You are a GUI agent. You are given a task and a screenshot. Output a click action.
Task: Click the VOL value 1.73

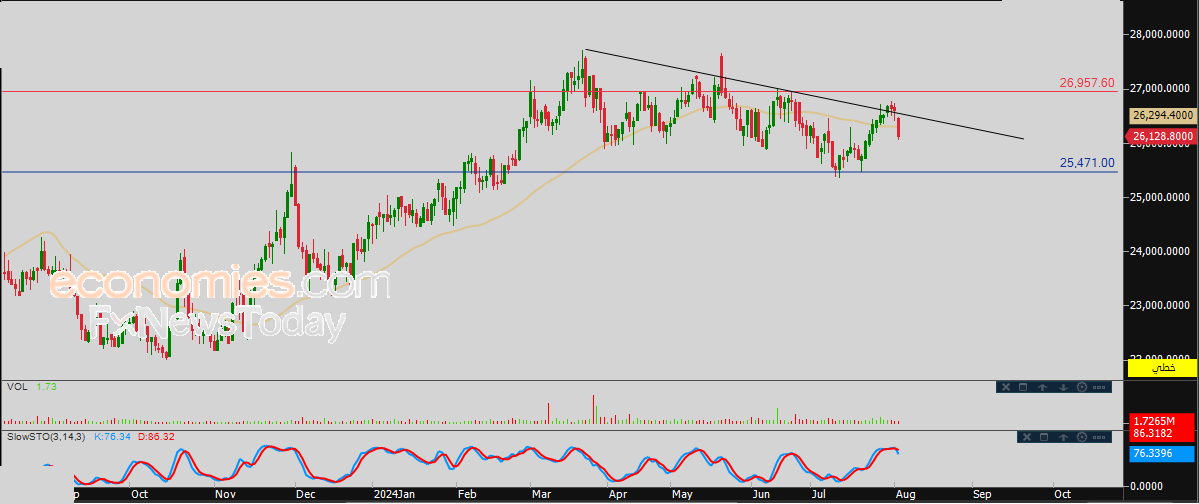pyautogui.click(x=47, y=387)
